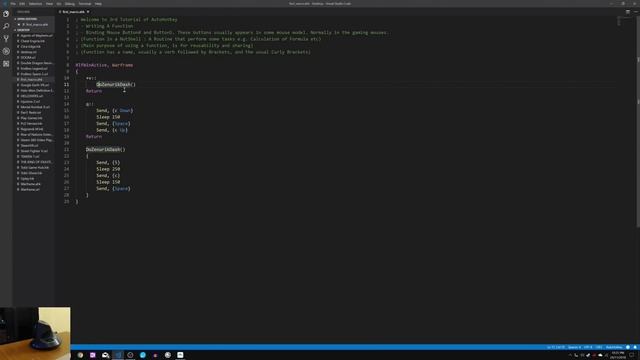Screen dimensions: 640x360
Task: Click the Split Editor icon at top right
Action: 628,12
